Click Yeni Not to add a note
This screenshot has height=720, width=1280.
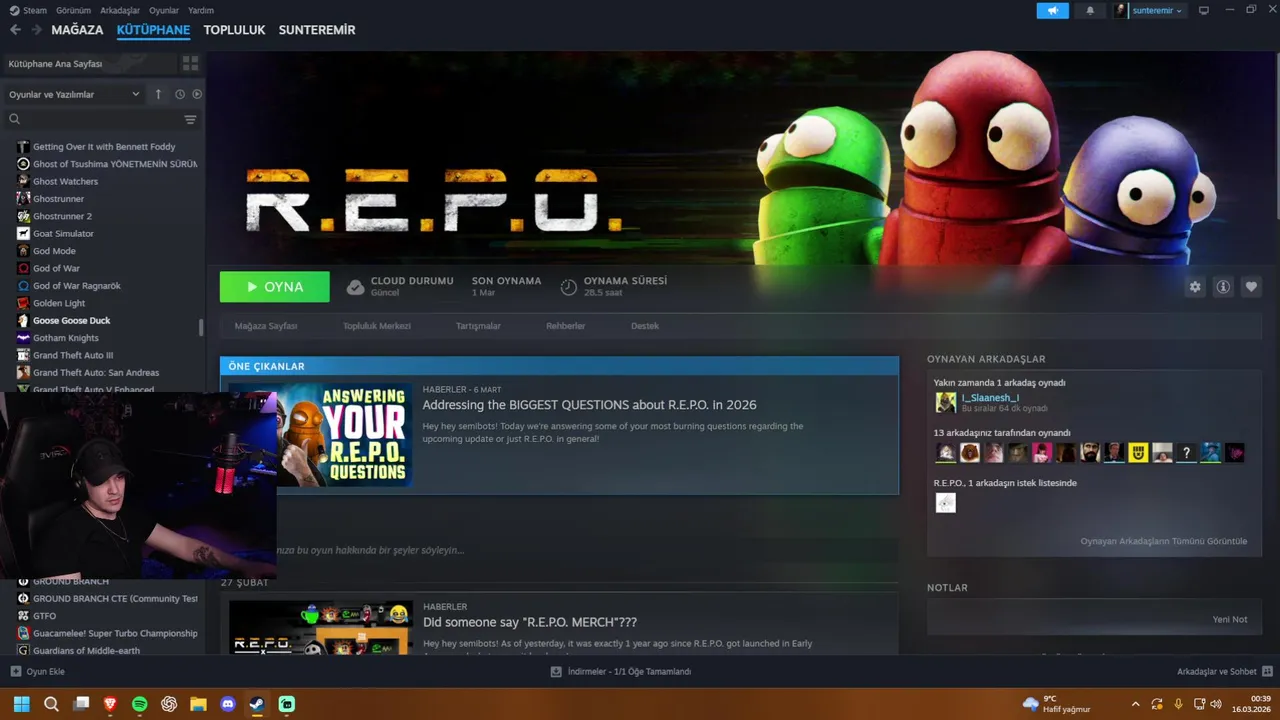(1230, 619)
